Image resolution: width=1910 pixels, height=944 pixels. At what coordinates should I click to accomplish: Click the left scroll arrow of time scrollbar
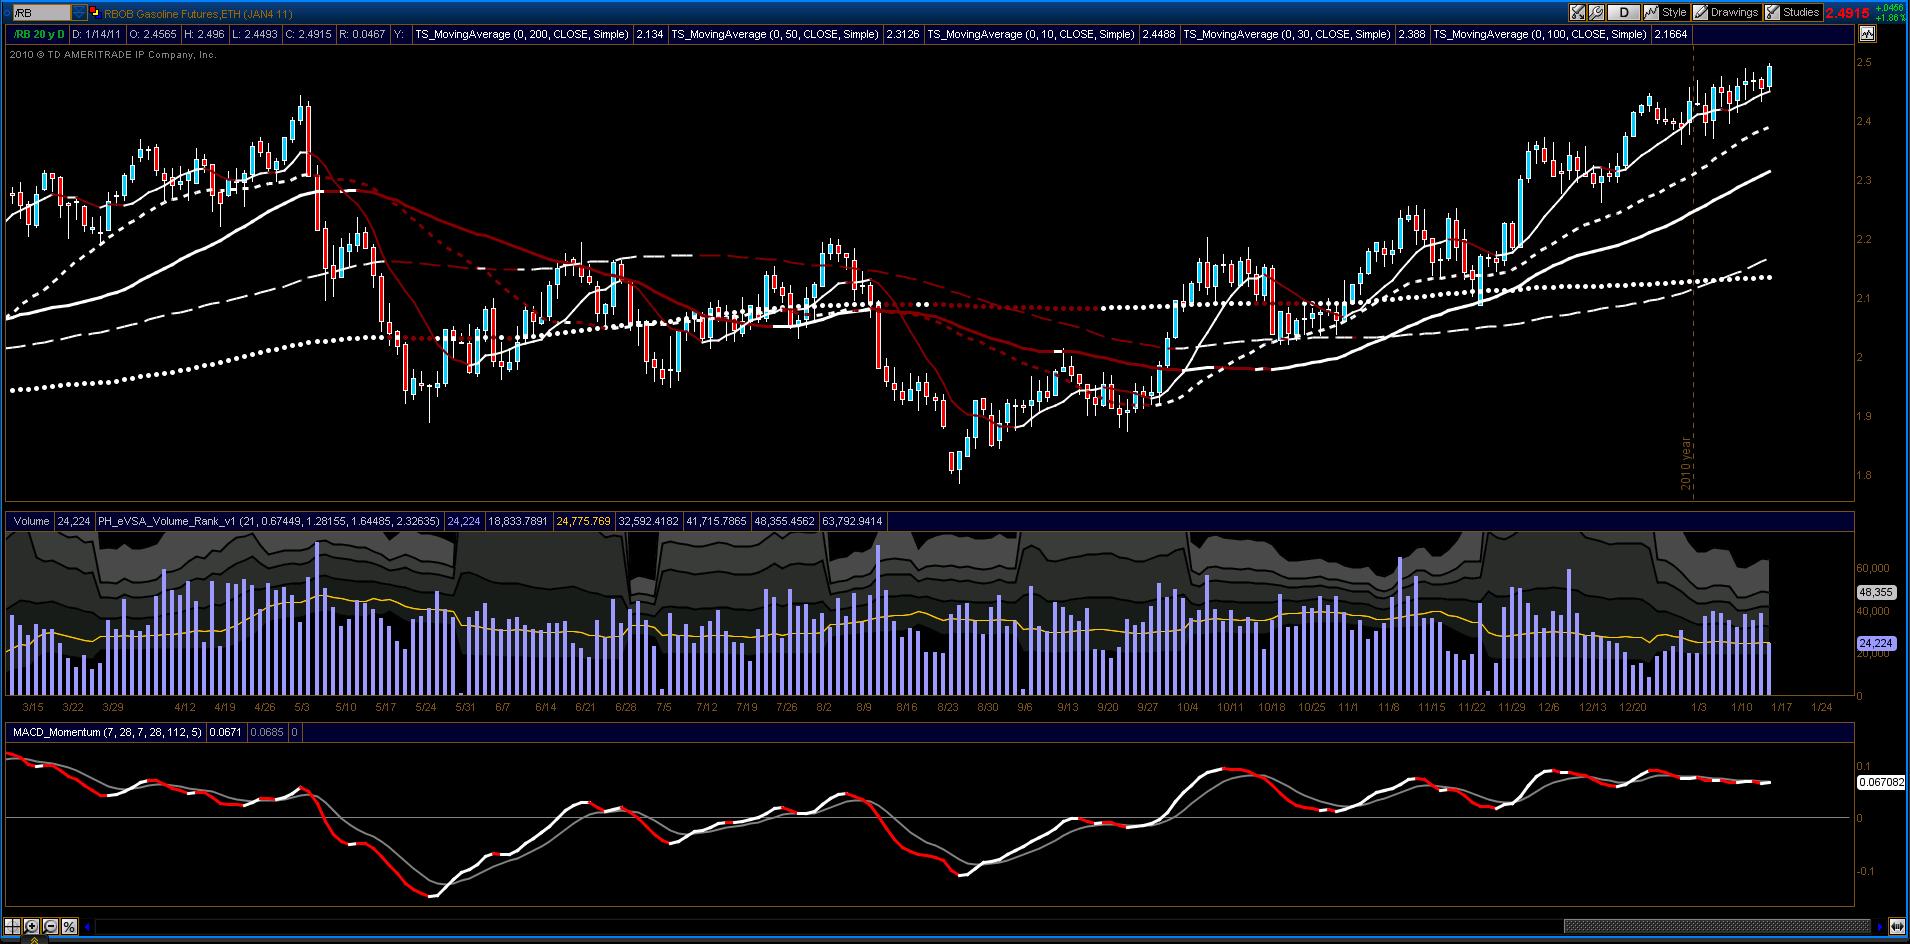89,926
